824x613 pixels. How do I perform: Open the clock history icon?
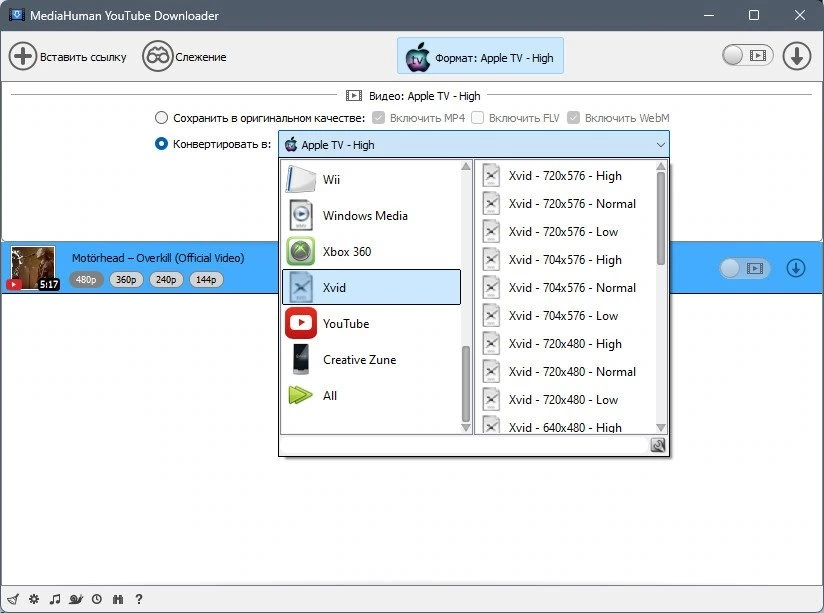coord(97,599)
